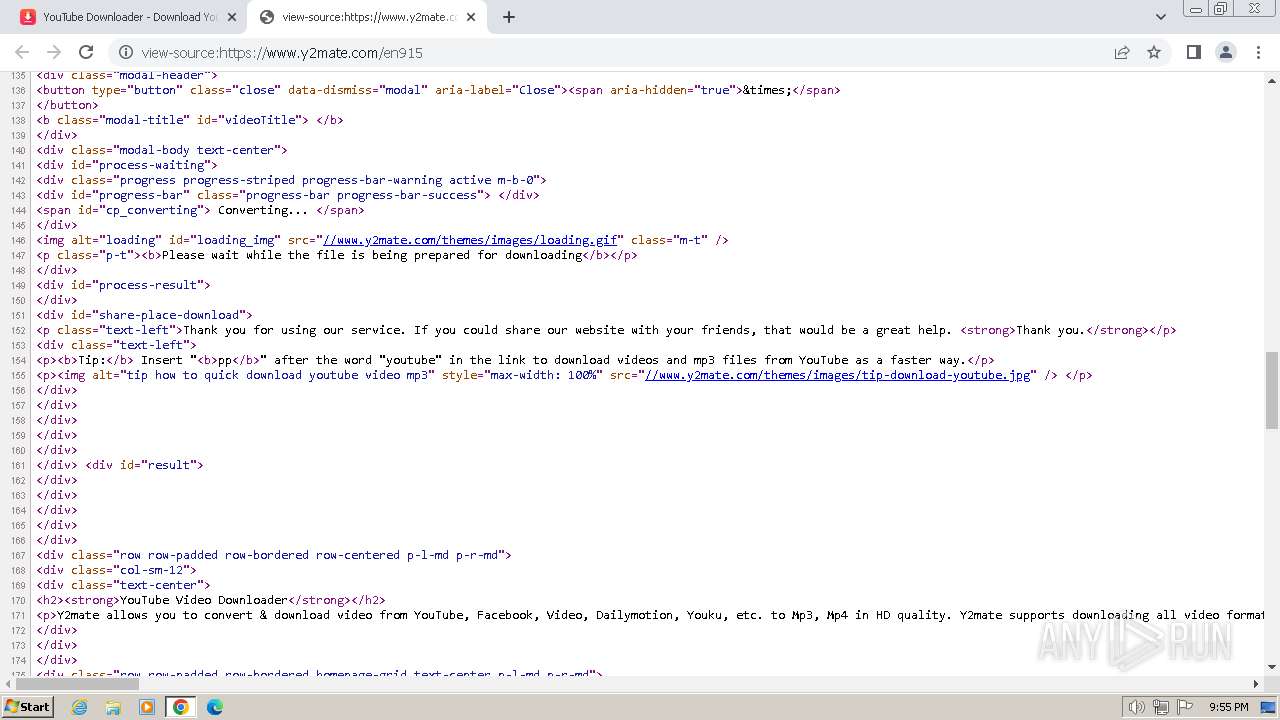Select the view-source y2mate tab
This screenshot has height=720, width=1280.
click(368, 17)
